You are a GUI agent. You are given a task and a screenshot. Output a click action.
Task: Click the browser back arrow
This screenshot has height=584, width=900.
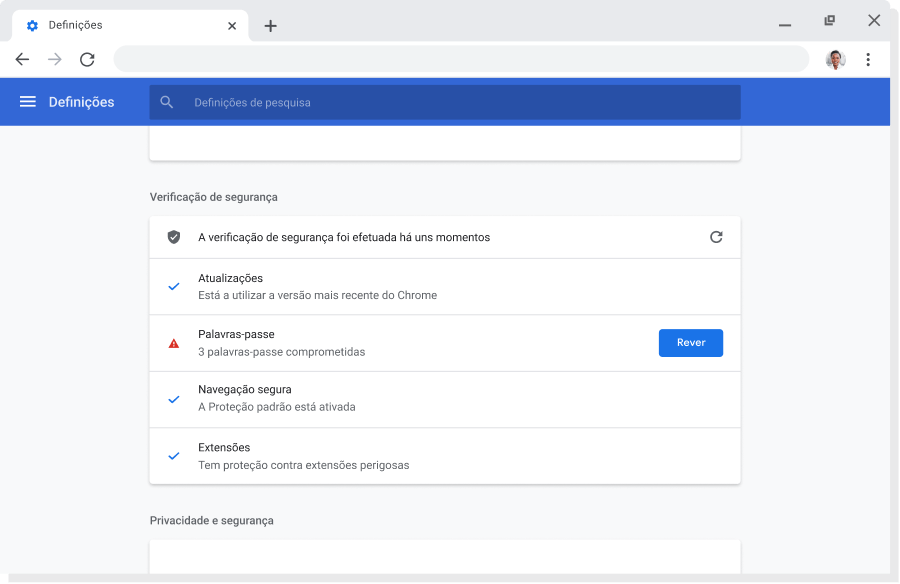tap(23, 60)
